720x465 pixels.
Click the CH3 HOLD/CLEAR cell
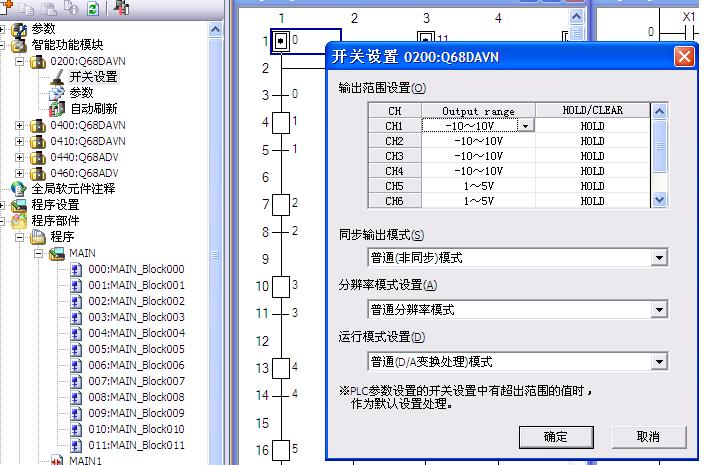tap(592, 156)
